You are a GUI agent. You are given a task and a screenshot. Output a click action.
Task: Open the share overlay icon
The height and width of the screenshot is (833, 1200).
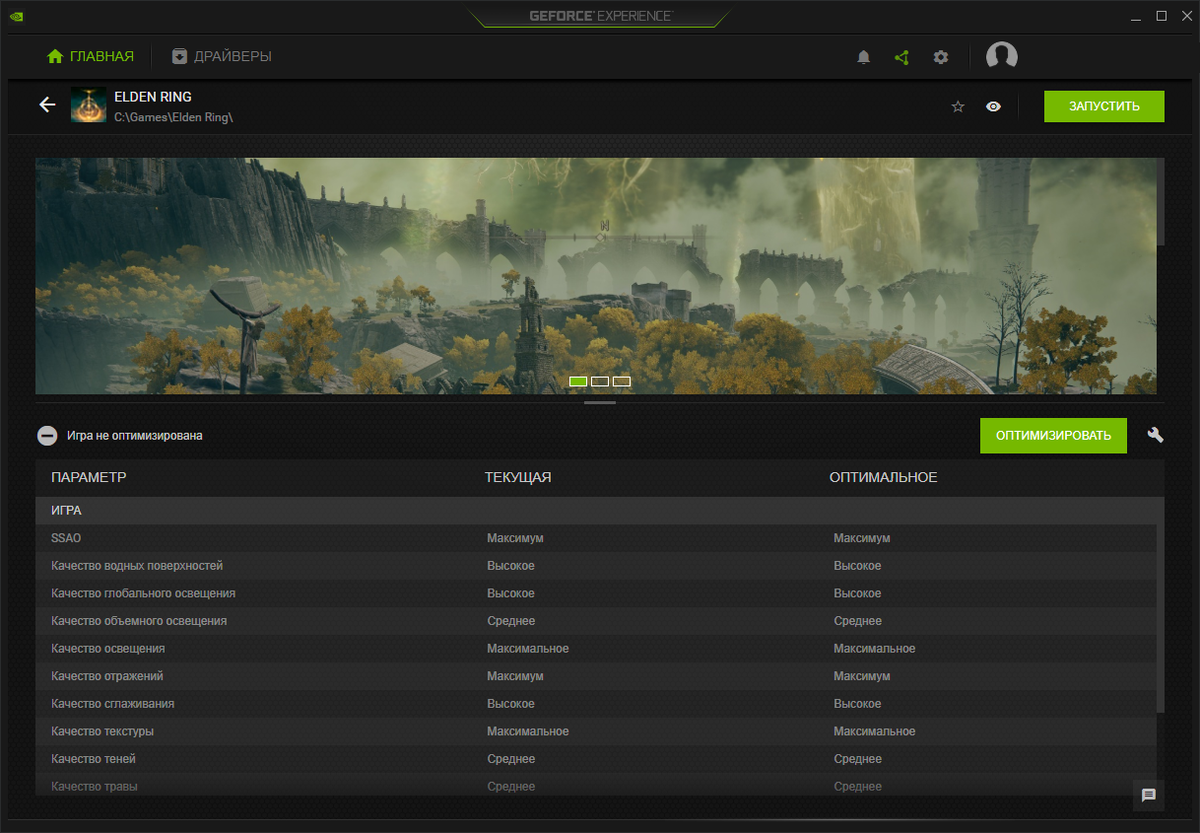point(902,57)
